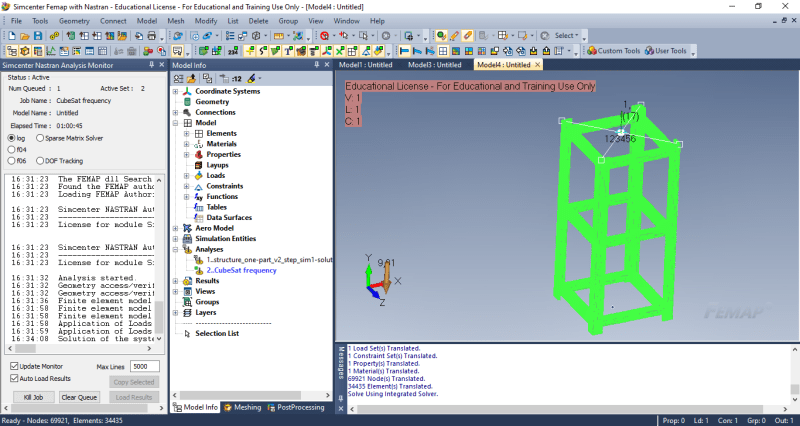Click the Kill Job button
This screenshot has height=426, width=800.
point(33,397)
